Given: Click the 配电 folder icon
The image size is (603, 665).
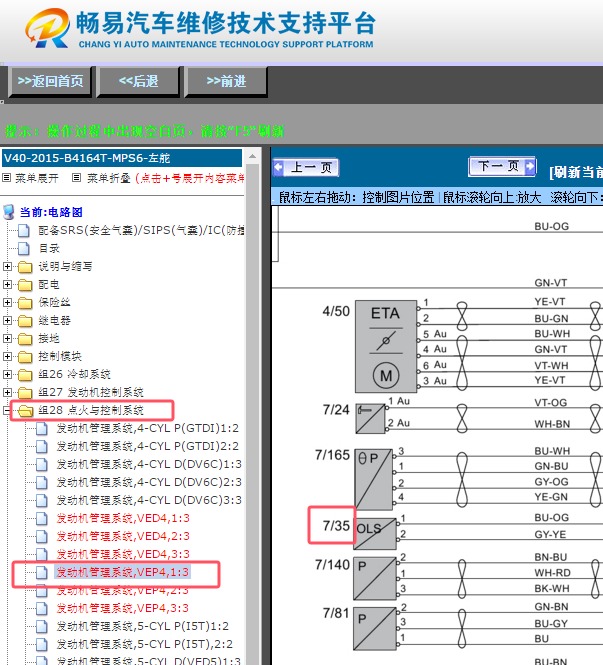Looking at the screenshot, I should pyautogui.click(x=25, y=284).
